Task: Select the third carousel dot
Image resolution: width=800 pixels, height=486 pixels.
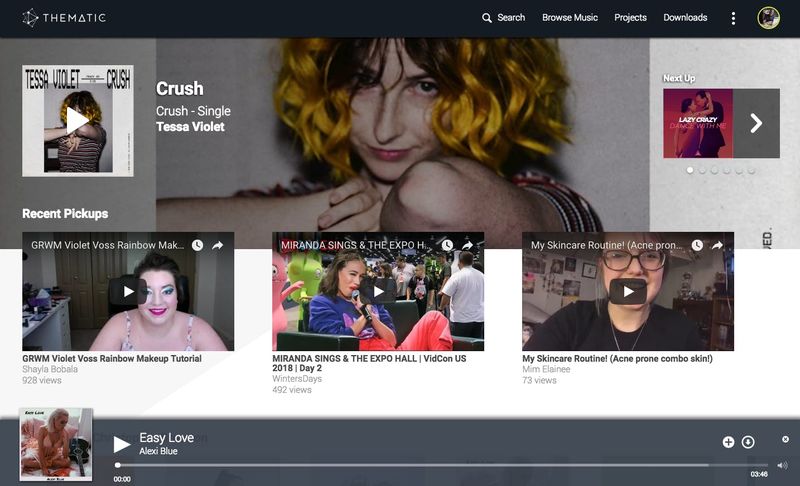Action: point(714,170)
